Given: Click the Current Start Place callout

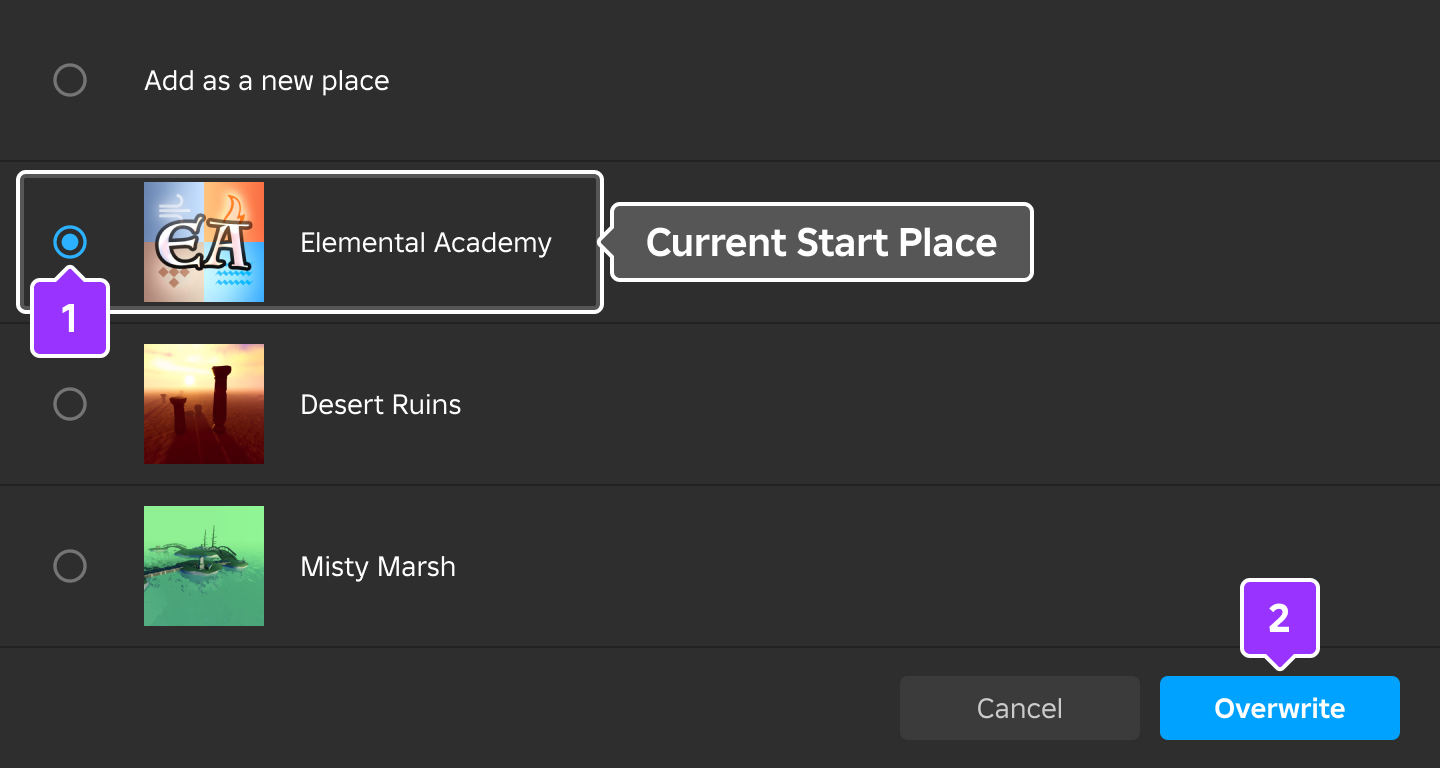Looking at the screenshot, I should [x=821, y=242].
